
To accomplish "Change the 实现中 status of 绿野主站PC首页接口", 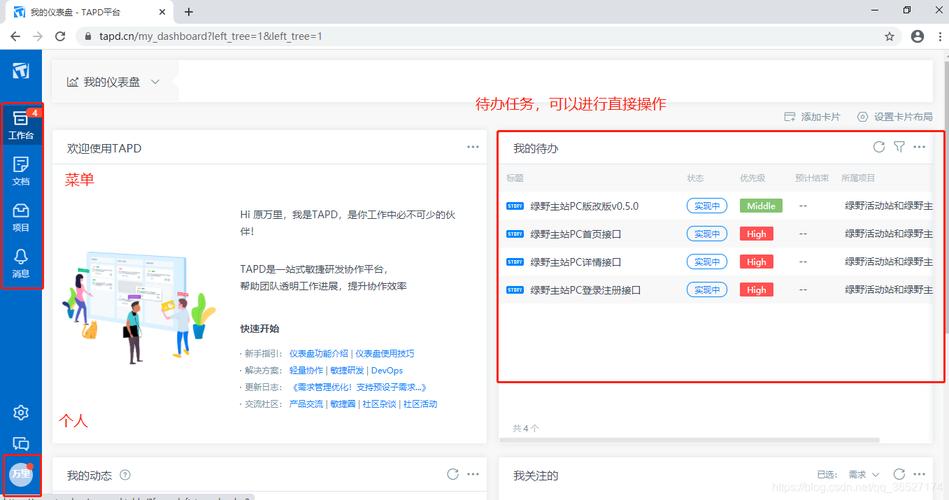I will [x=707, y=234].
